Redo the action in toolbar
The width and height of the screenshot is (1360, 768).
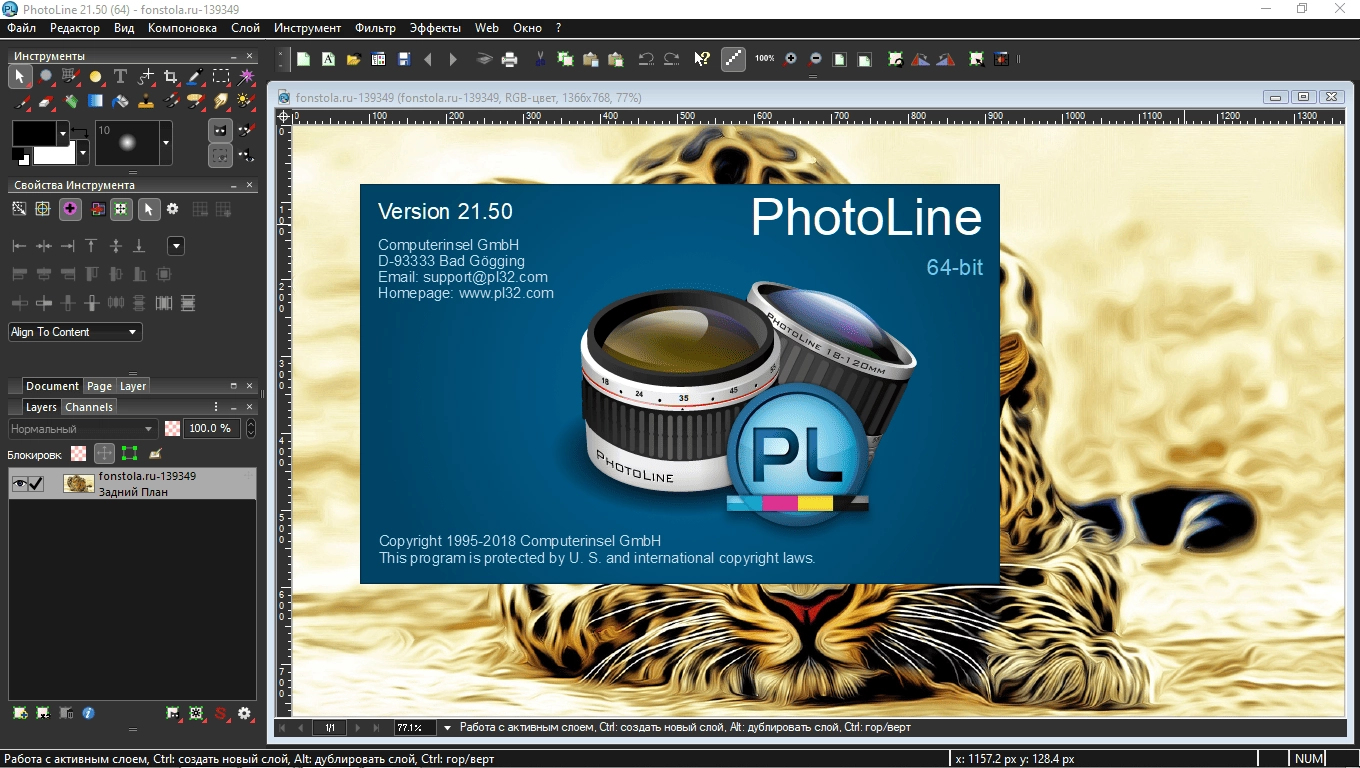point(671,59)
